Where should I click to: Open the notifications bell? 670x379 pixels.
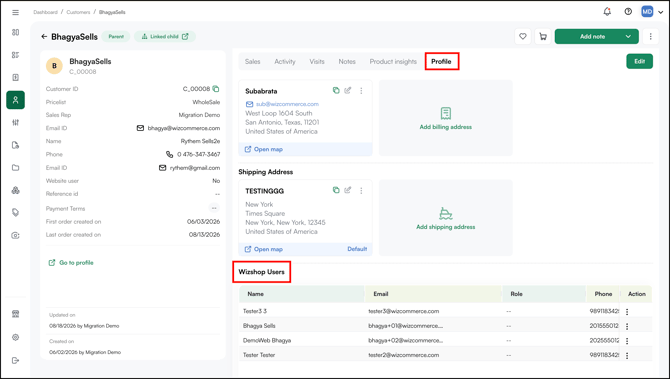(x=607, y=12)
